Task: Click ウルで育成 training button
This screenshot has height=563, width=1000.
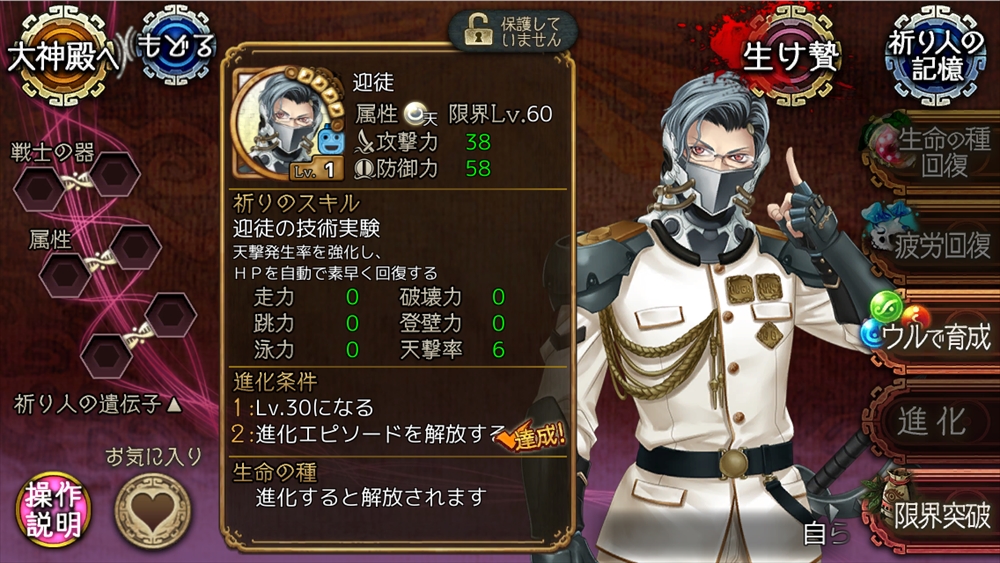Action: (x=930, y=333)
